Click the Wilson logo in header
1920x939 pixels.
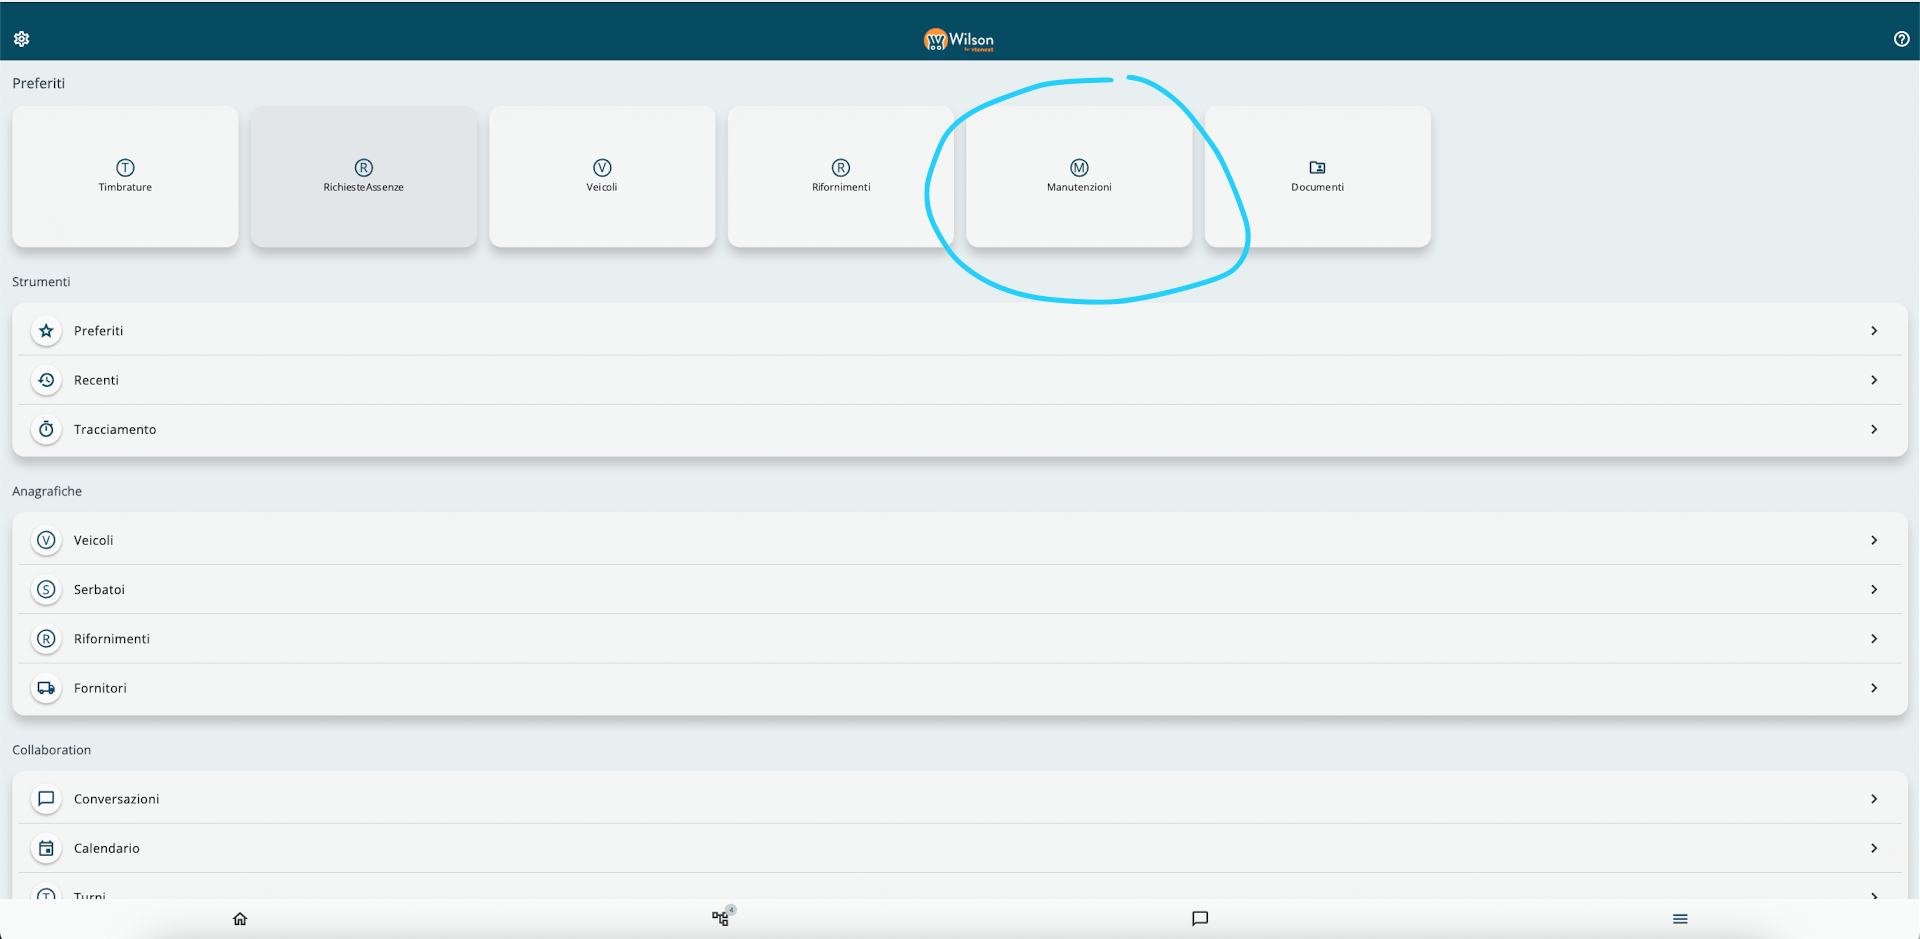(x=958, y=40)
